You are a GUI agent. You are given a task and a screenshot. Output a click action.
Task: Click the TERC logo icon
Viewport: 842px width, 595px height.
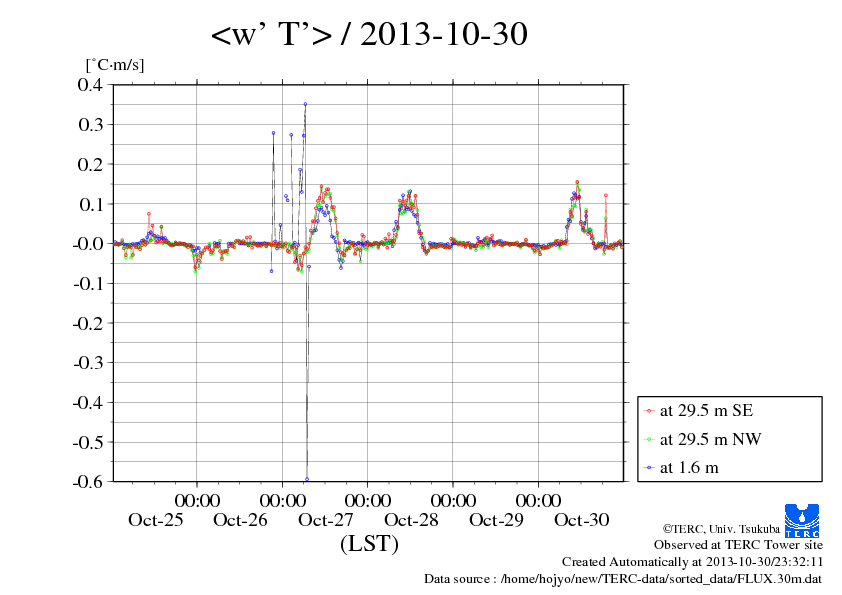[x=802, y=521]
